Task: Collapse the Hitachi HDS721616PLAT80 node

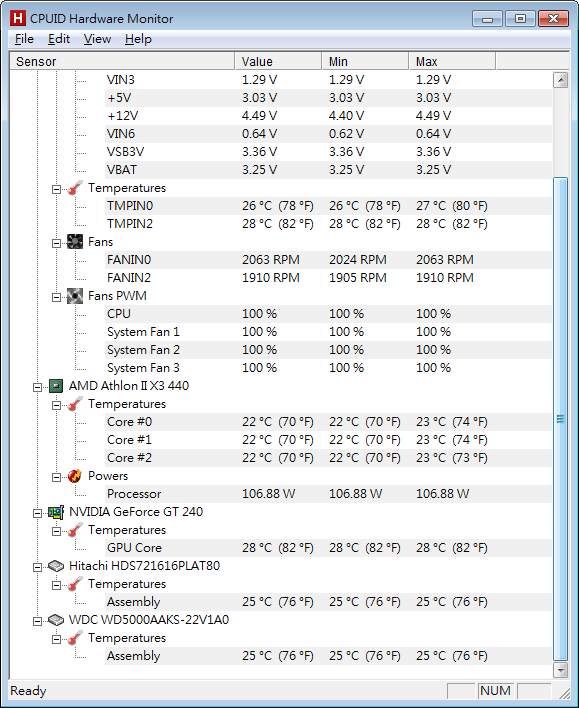Action: (37, 568)
